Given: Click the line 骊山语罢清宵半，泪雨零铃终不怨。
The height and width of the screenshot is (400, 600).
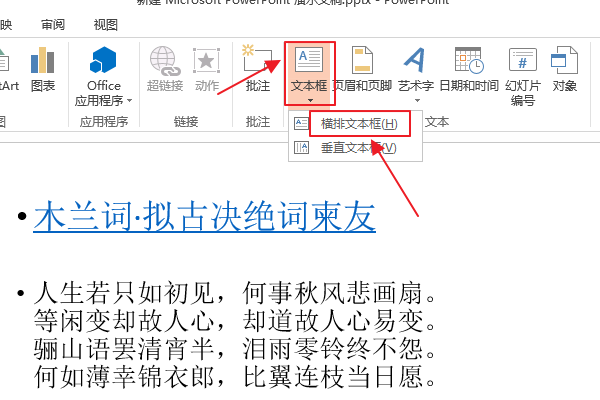Looking at the screenshot, I should click(235, 349).
